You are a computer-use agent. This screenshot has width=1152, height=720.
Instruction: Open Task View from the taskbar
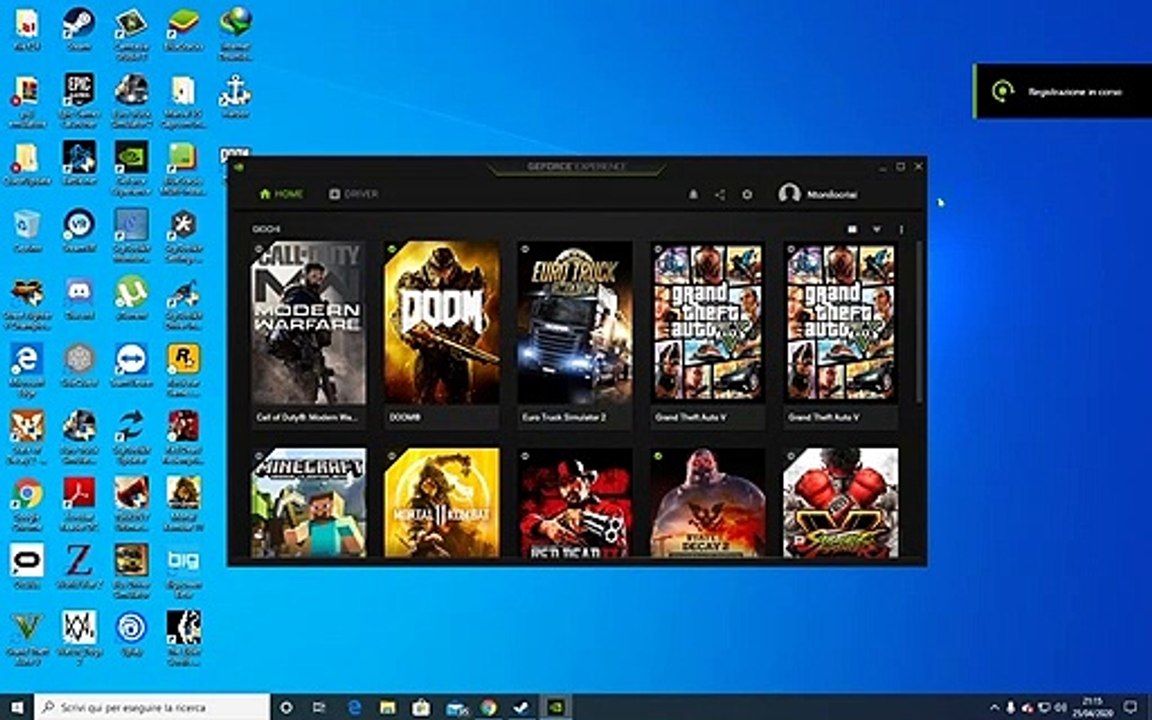320,708
